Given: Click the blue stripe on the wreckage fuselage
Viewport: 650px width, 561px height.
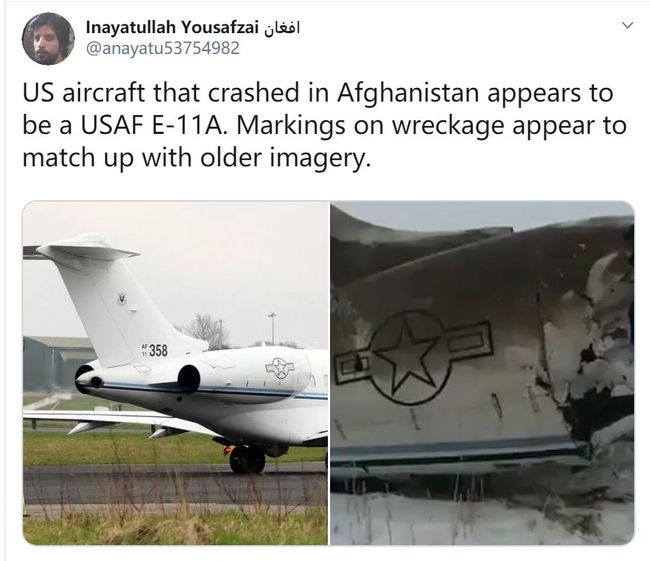Looking at the screenshot, I should tap(460, 450).
